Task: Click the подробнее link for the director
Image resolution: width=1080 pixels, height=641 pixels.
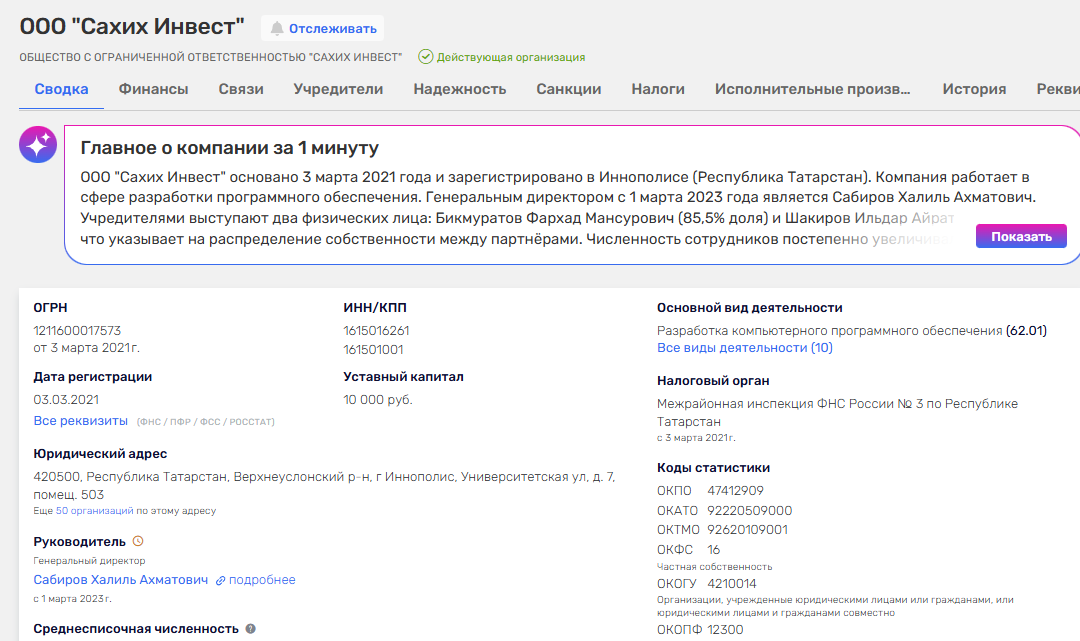Action: (263, 580)
